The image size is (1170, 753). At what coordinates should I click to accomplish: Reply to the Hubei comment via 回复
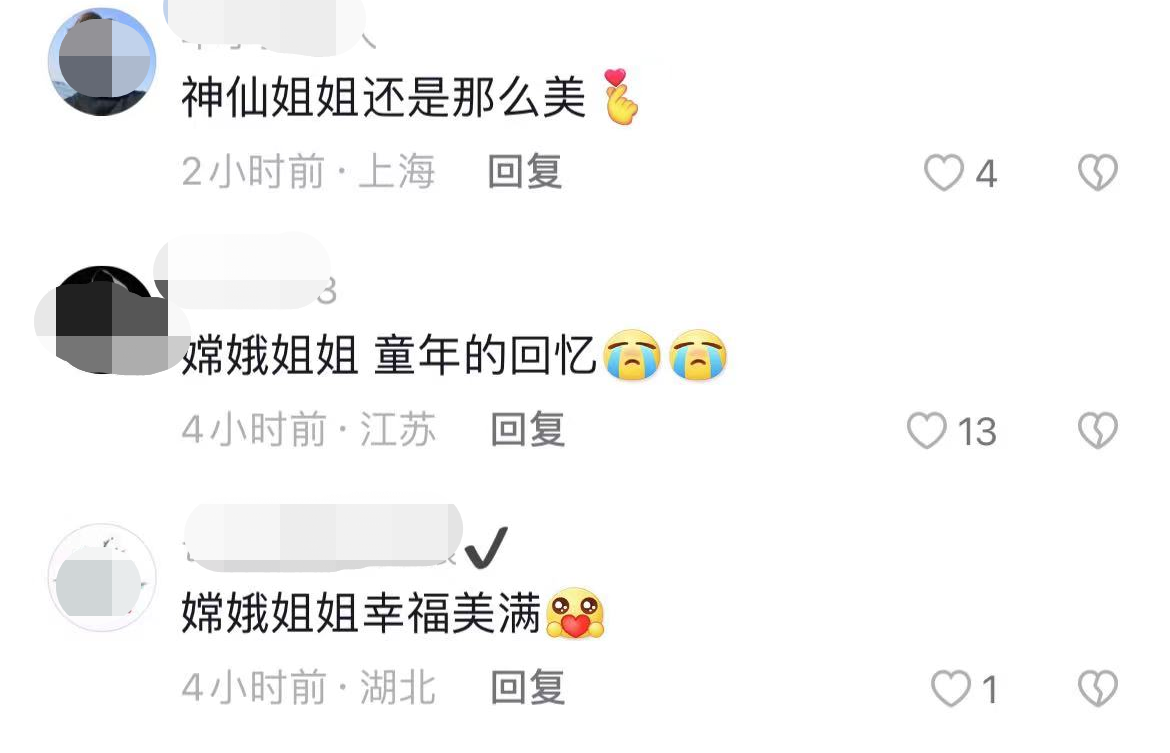pyautogui.click(x=528, y=687)
